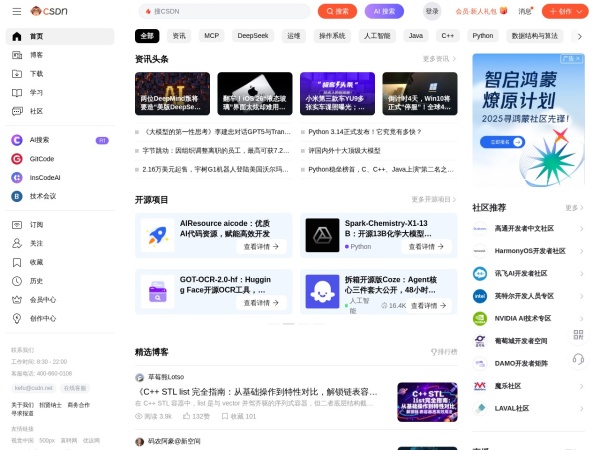The image size is (600, 450).
Task: Click AIResource aicode rocket icon
Action: point(158,235)
